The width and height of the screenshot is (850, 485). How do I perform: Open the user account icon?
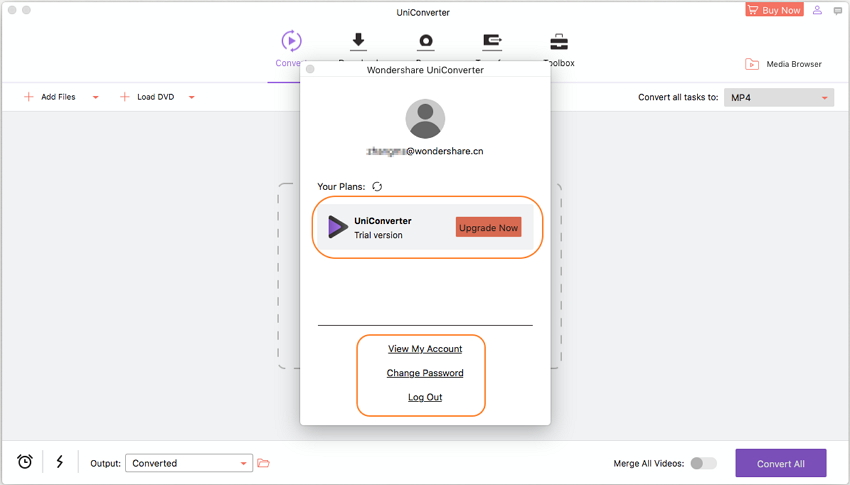click(817, 10)
